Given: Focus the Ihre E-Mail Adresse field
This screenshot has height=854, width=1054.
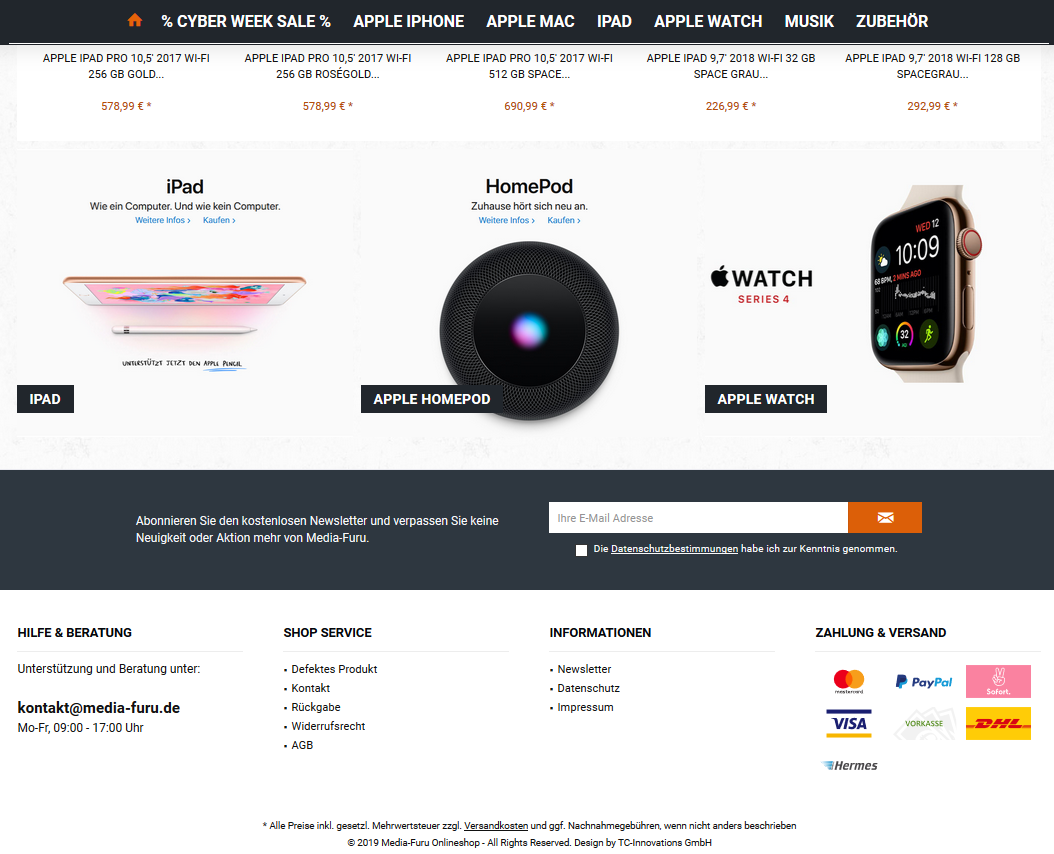Looking at the screenshot, I should (x=698, y=517).
